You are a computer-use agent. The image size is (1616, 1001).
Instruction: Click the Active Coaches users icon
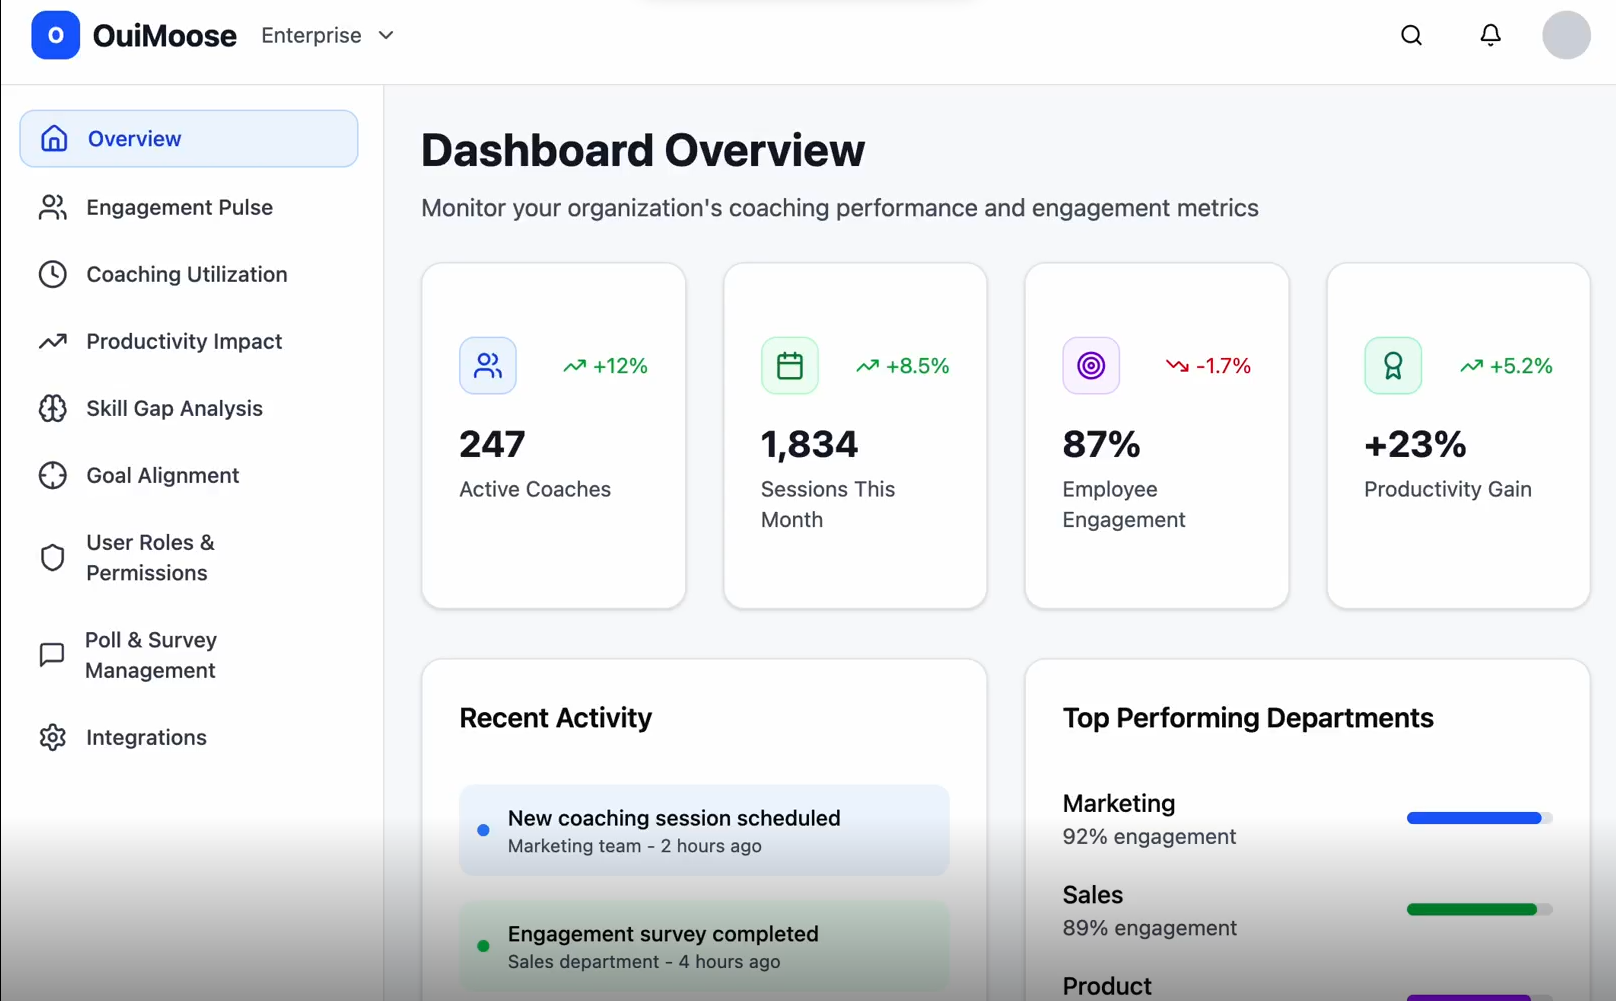(488, 366)
